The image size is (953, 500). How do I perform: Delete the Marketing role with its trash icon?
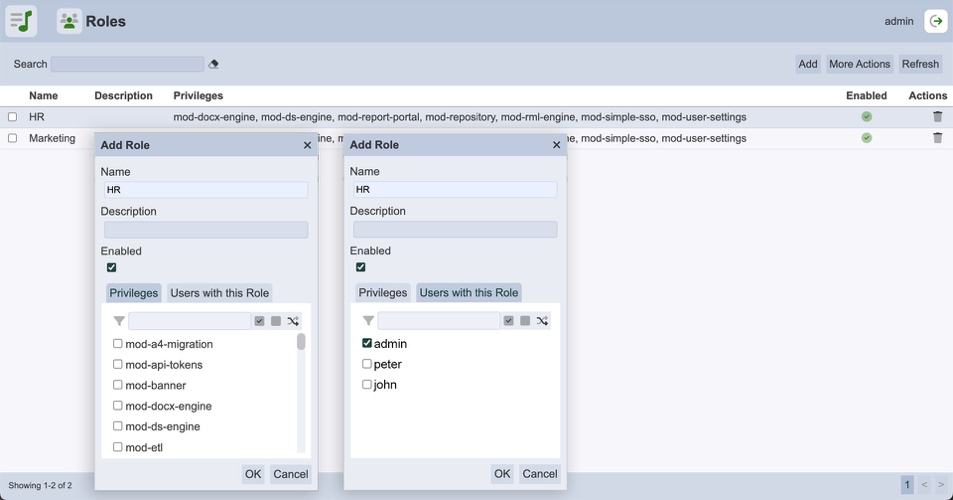coord(937,138)
